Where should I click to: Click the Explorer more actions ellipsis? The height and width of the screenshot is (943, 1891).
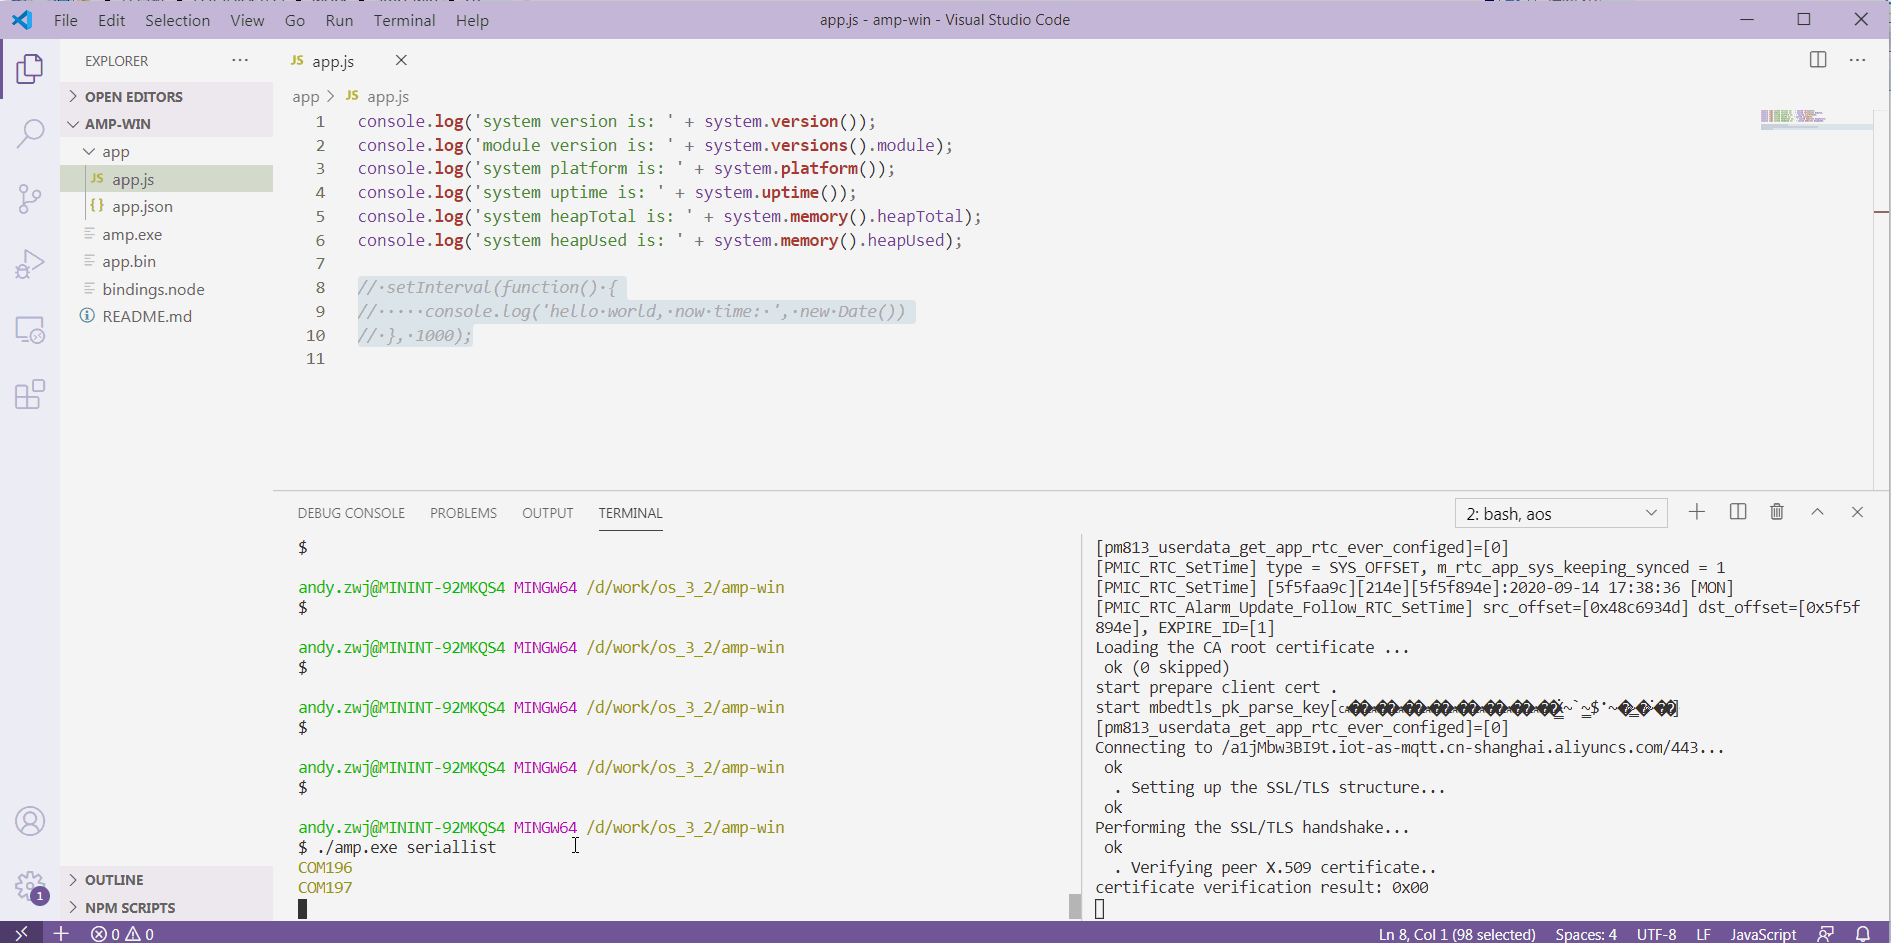(240, 61)
